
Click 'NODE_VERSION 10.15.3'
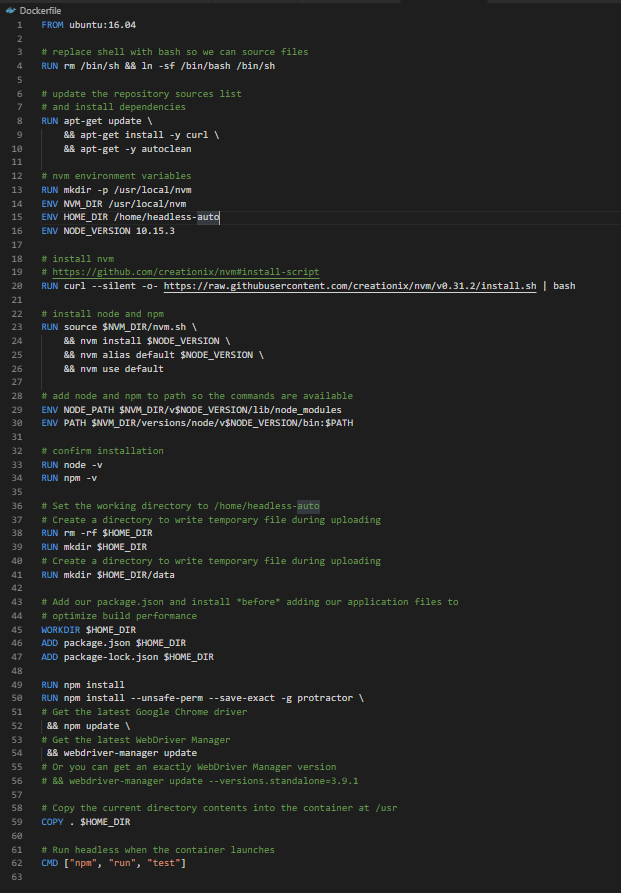[x=119, y=231]
